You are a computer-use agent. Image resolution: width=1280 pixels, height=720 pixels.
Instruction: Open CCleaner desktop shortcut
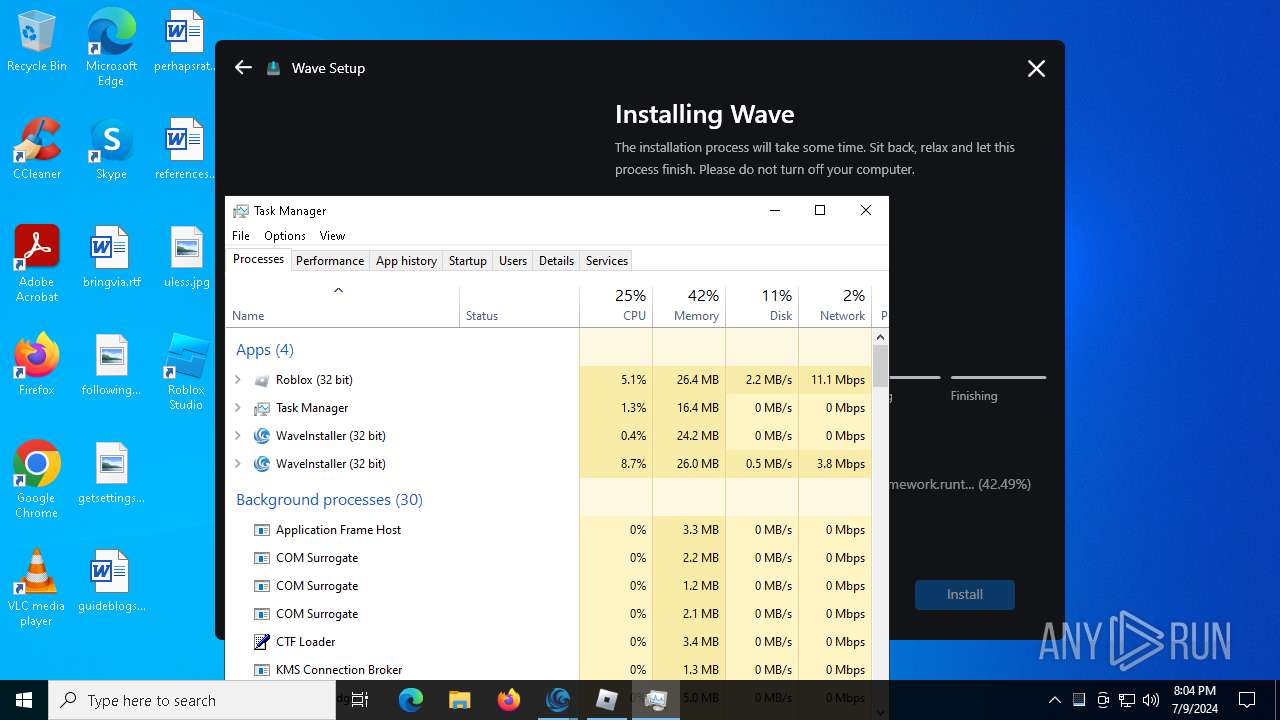pos(37,149)
